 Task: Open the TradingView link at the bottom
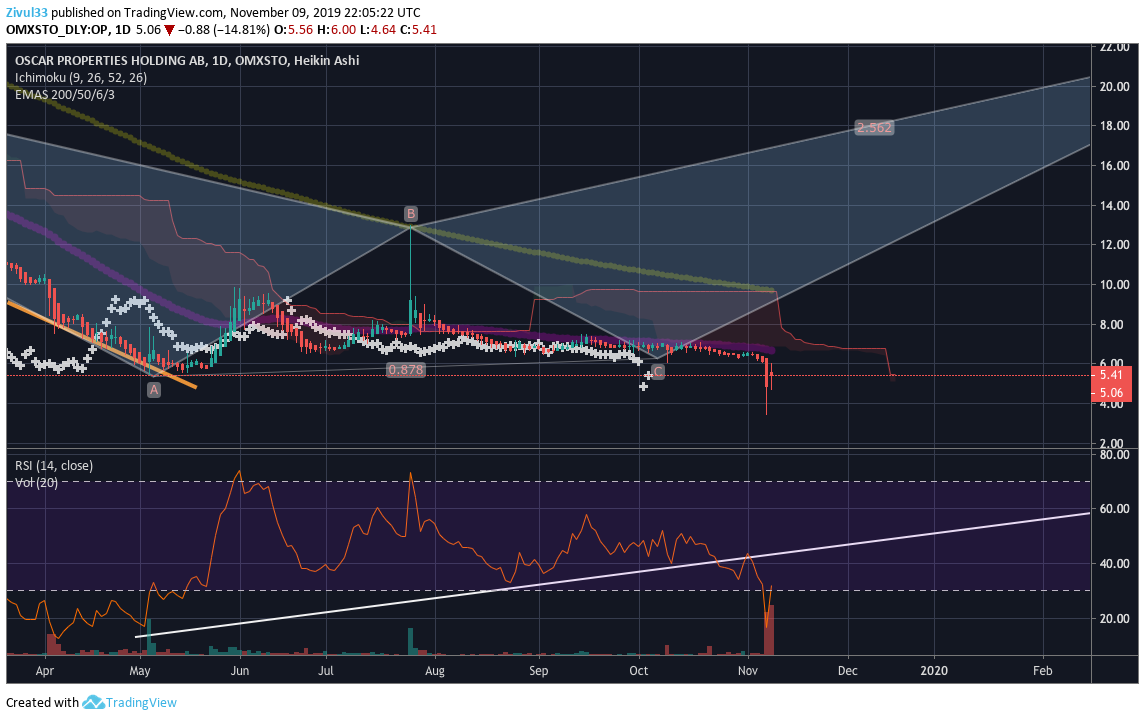141,702
